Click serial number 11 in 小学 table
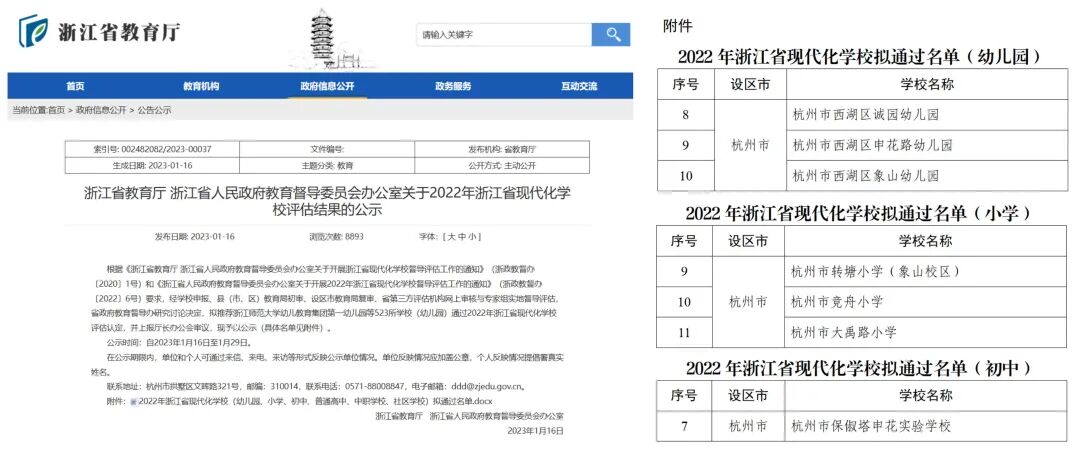Image resolution: width=1080 pixels, height=459 pixels. tap(685, 333)
